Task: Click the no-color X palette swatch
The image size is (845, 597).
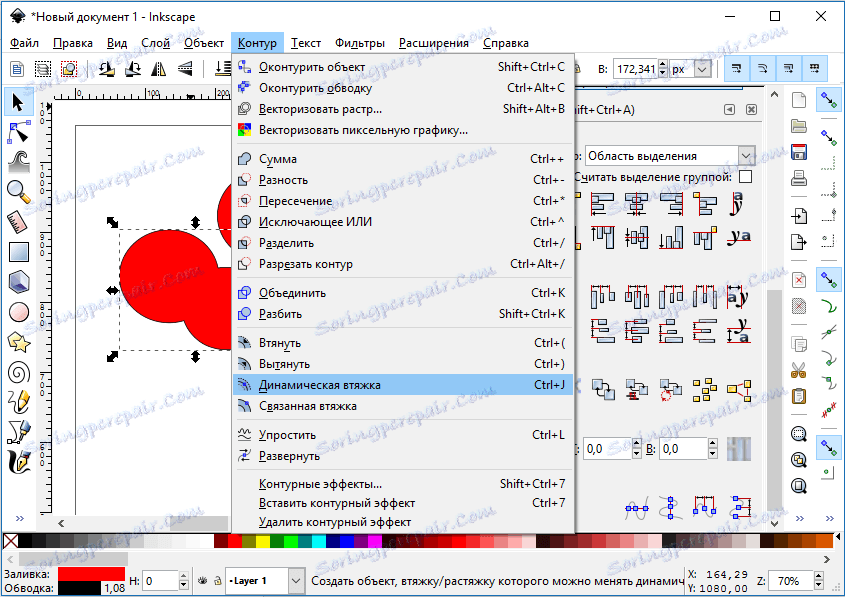Action: [11, 541]
